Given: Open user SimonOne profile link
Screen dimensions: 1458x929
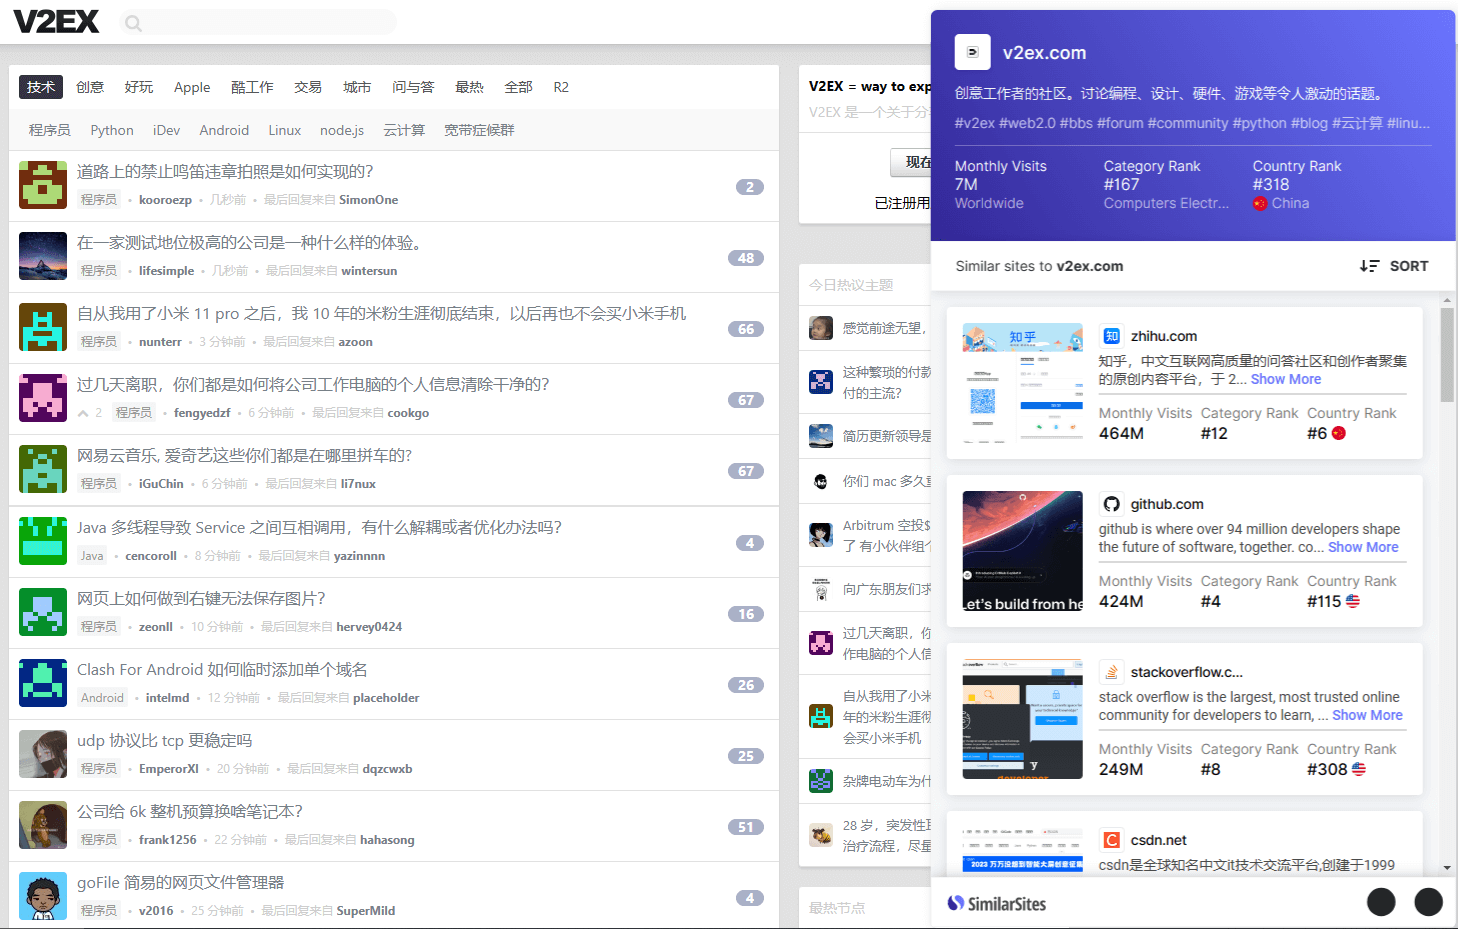Looking at the screenshot, I should [x=368, y=200].
